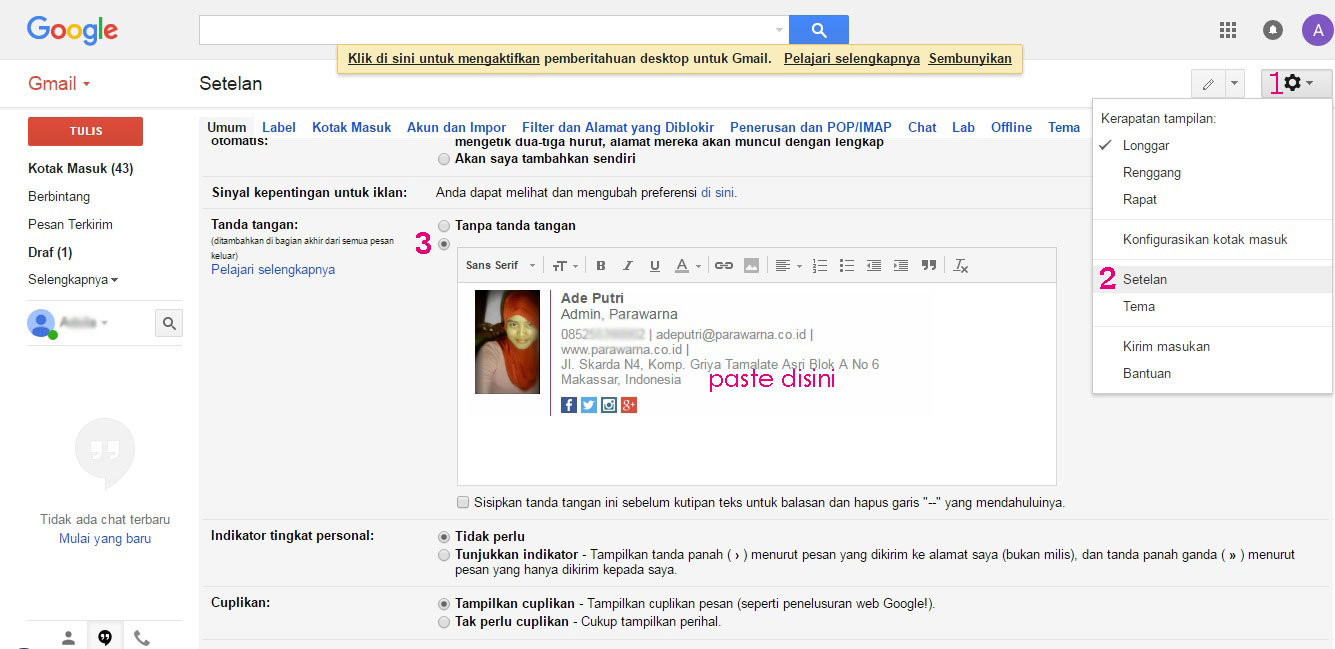The image size is (1335, 649).
Task: Open the Hangouts conversations icon
Action: point(105,638)
